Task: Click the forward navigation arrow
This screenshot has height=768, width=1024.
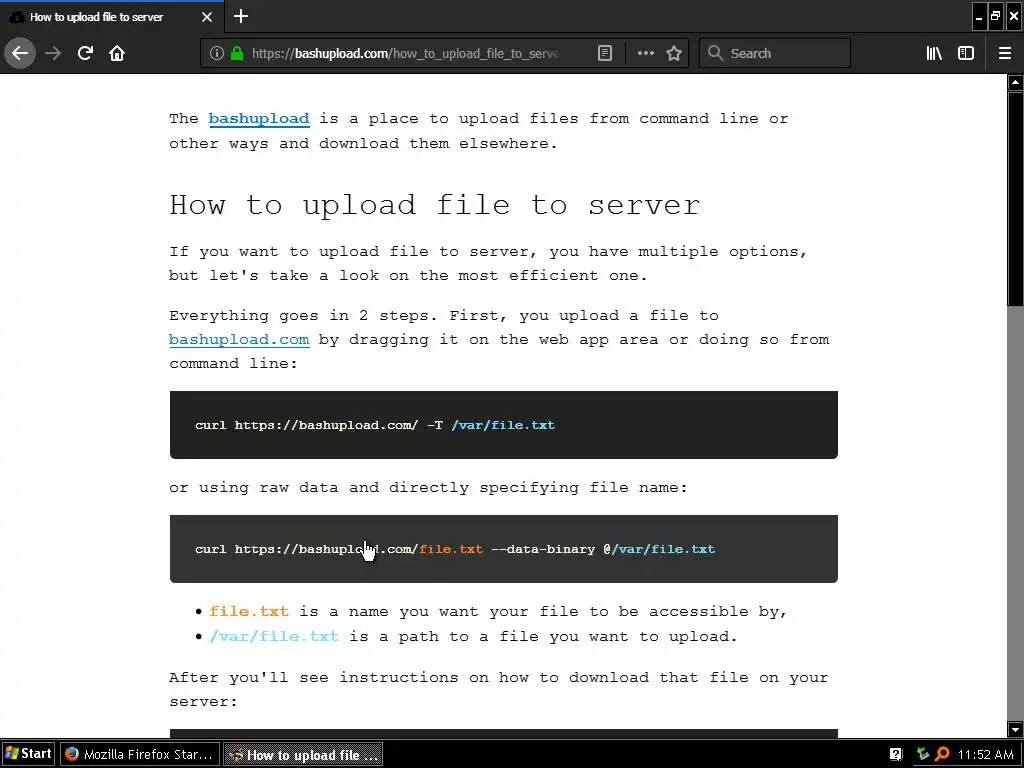Action: pyautogui.click(x=53, y=53)
